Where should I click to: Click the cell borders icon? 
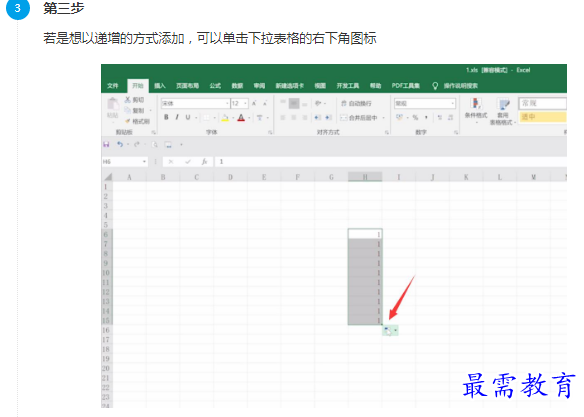[206, 118]
